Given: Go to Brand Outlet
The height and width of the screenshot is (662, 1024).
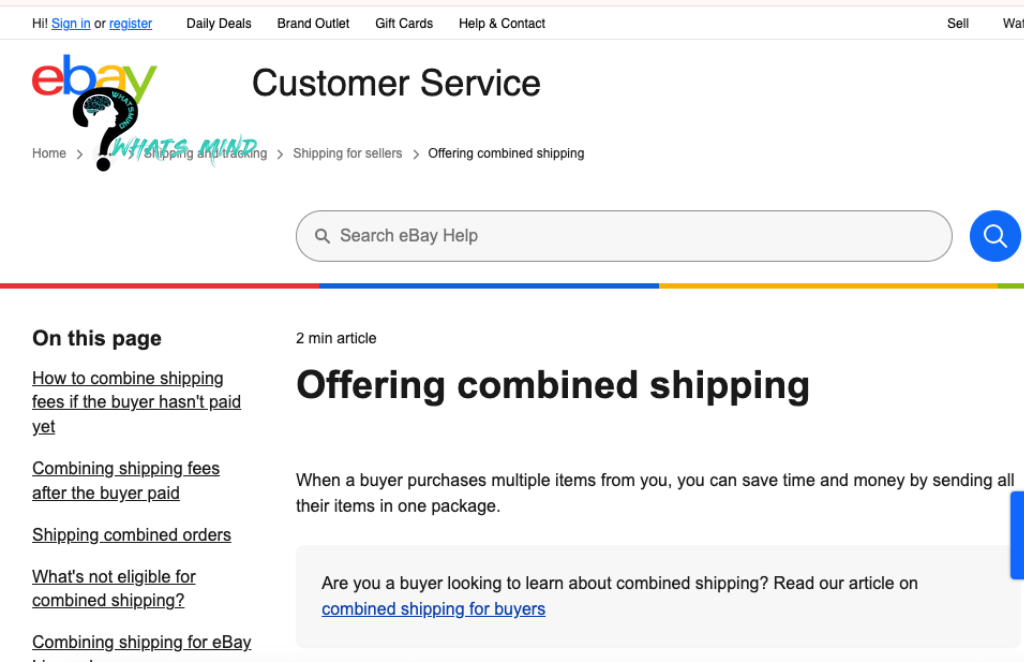Looking at the screenshot, I should pyautogui.click(x=313, y=23).
